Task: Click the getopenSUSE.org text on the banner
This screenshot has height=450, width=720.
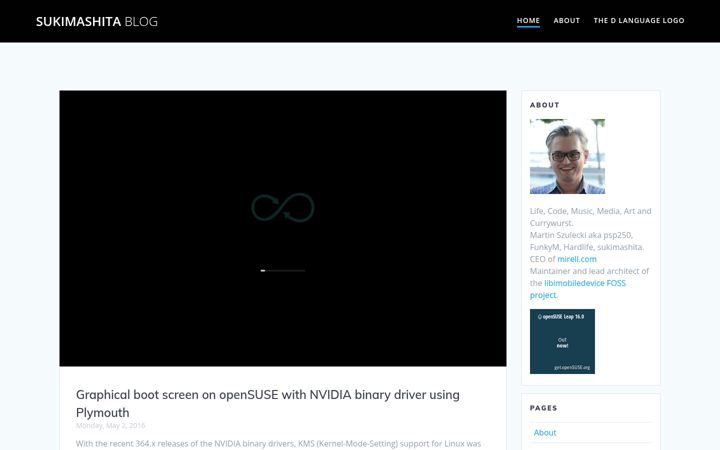Action: (572, 367)
